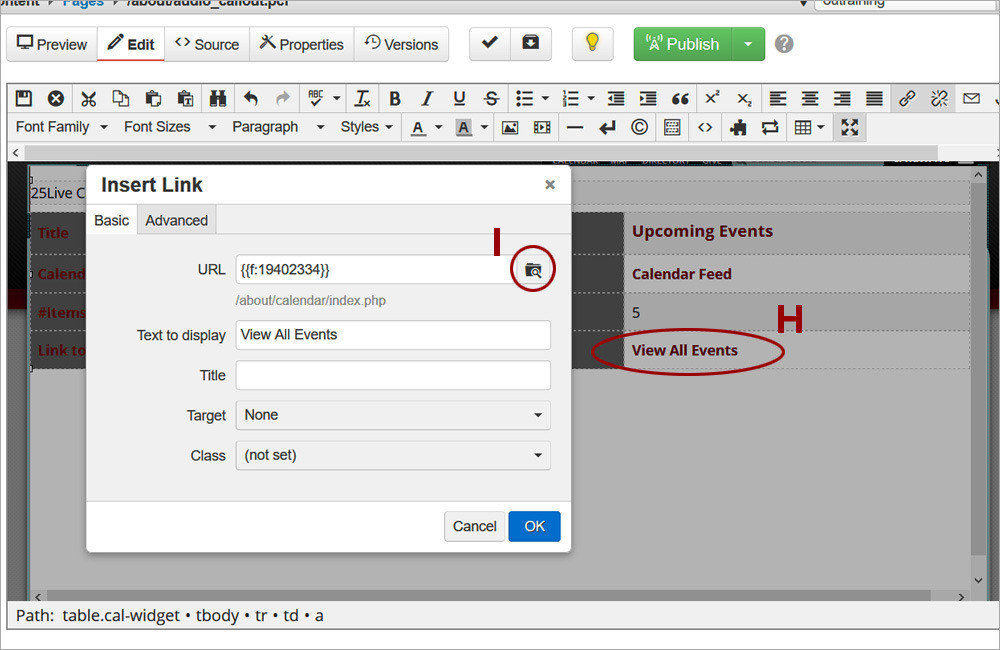Decrease indent of the text
The height and width of the screenshot is (650, 1000).
point(615,98)
